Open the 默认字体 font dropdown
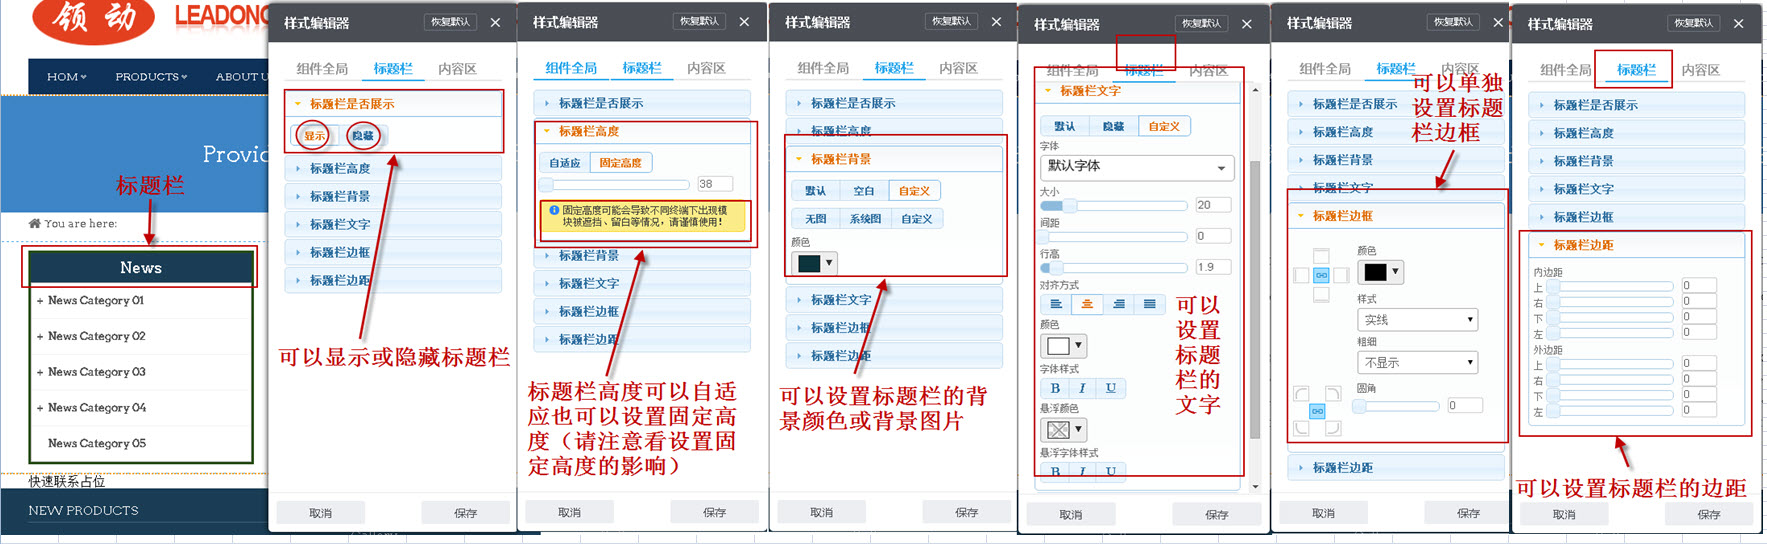The image size is (1767, 544). (x=1136, y=167)
